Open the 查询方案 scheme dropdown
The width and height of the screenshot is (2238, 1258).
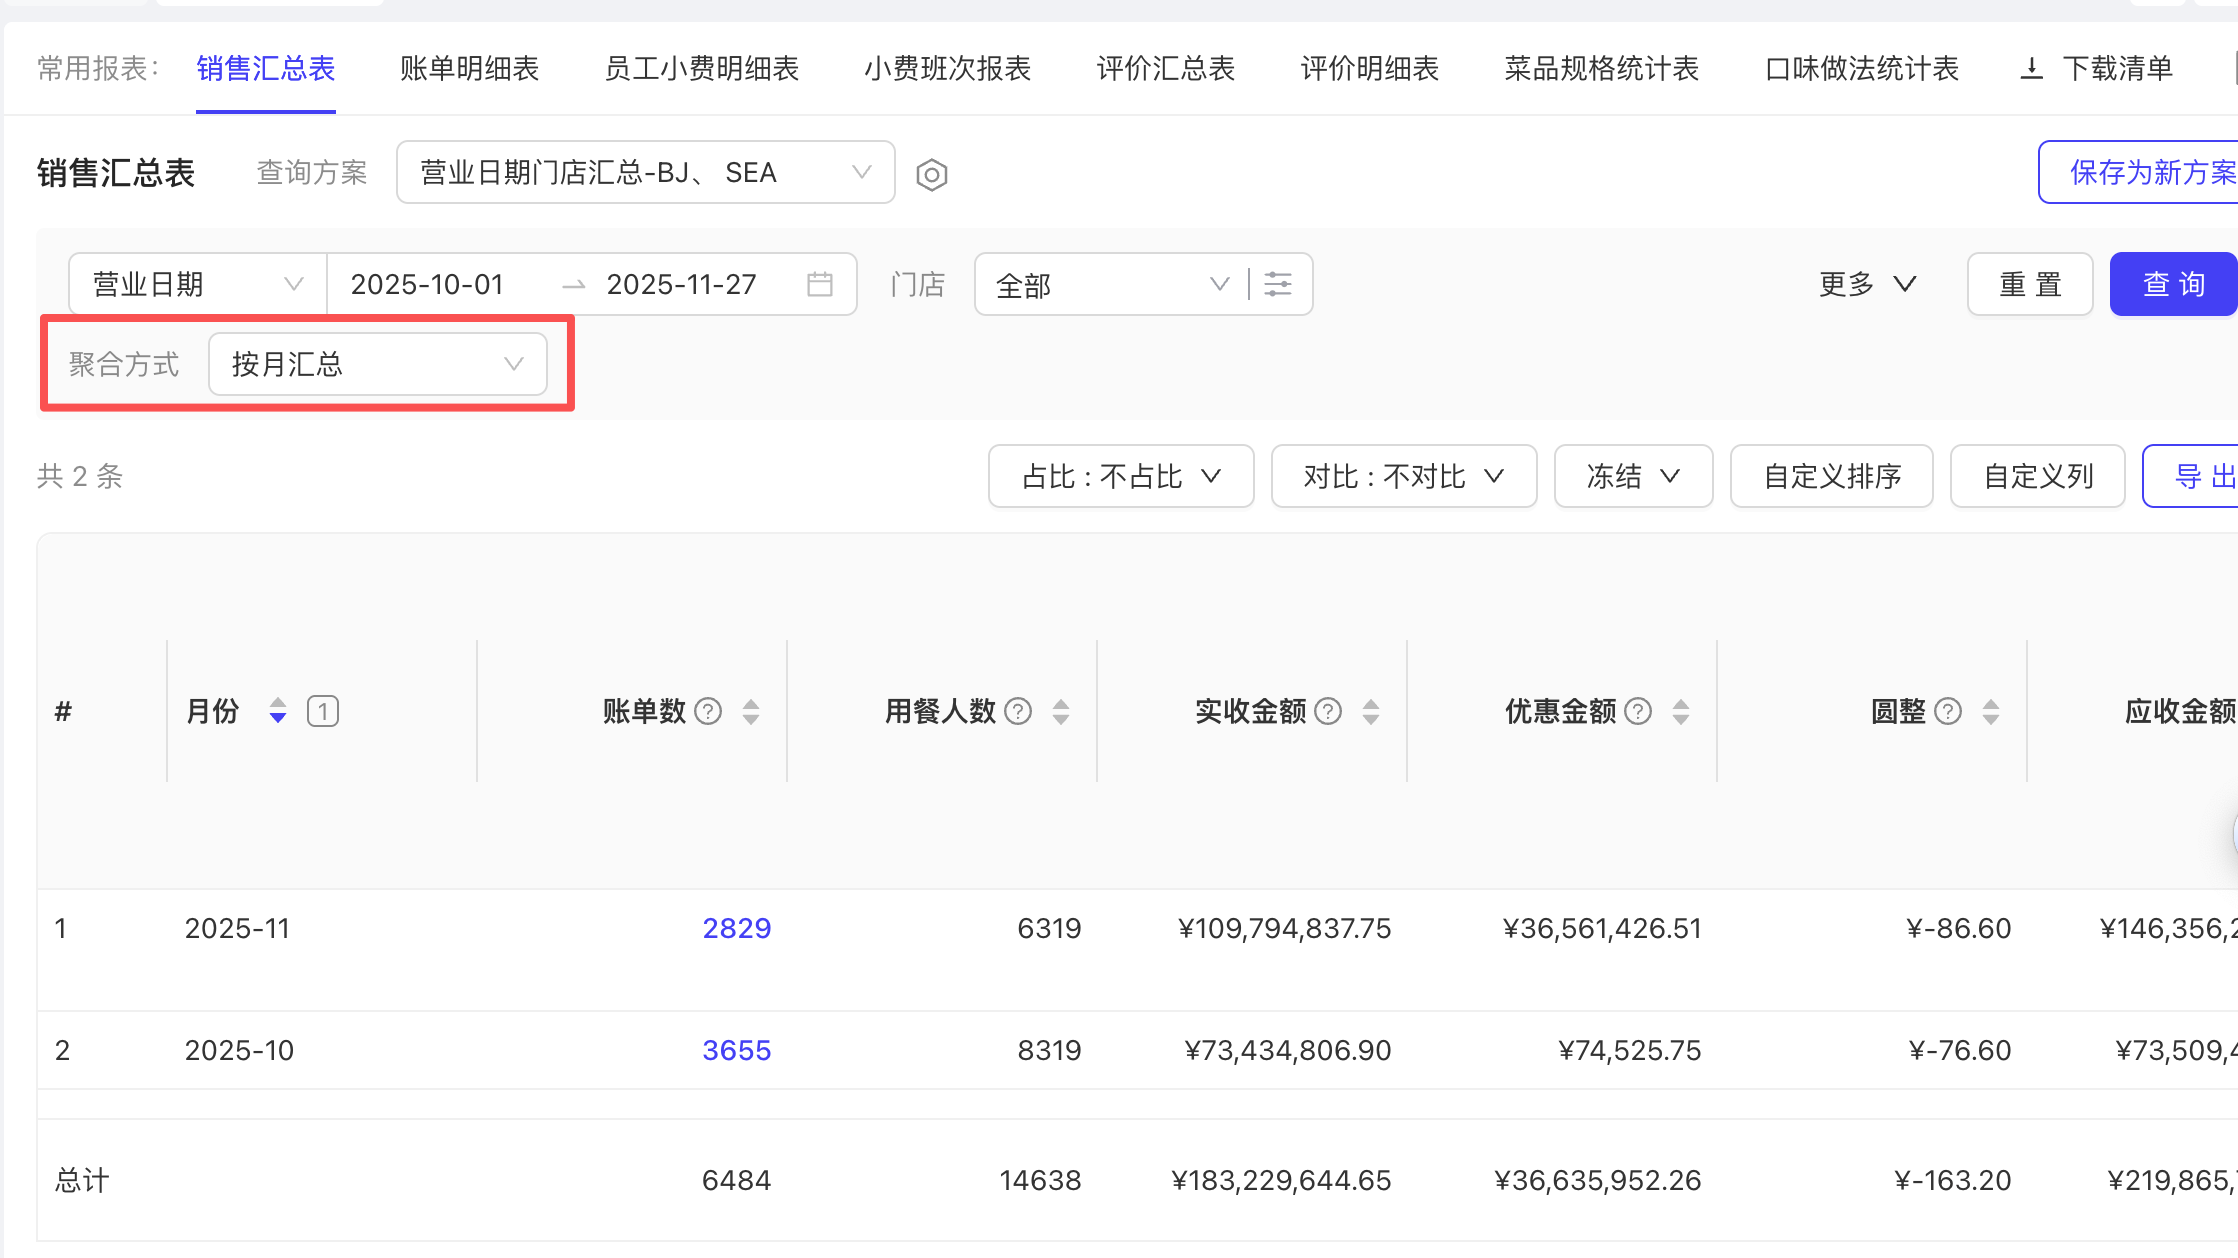(x=645, y=173)
